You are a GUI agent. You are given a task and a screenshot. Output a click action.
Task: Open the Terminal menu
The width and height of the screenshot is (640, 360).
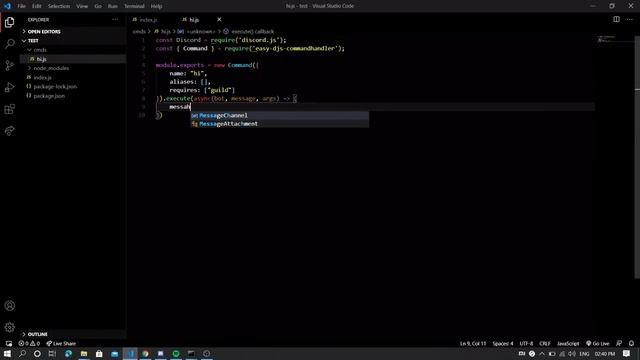tap(134, 6)
